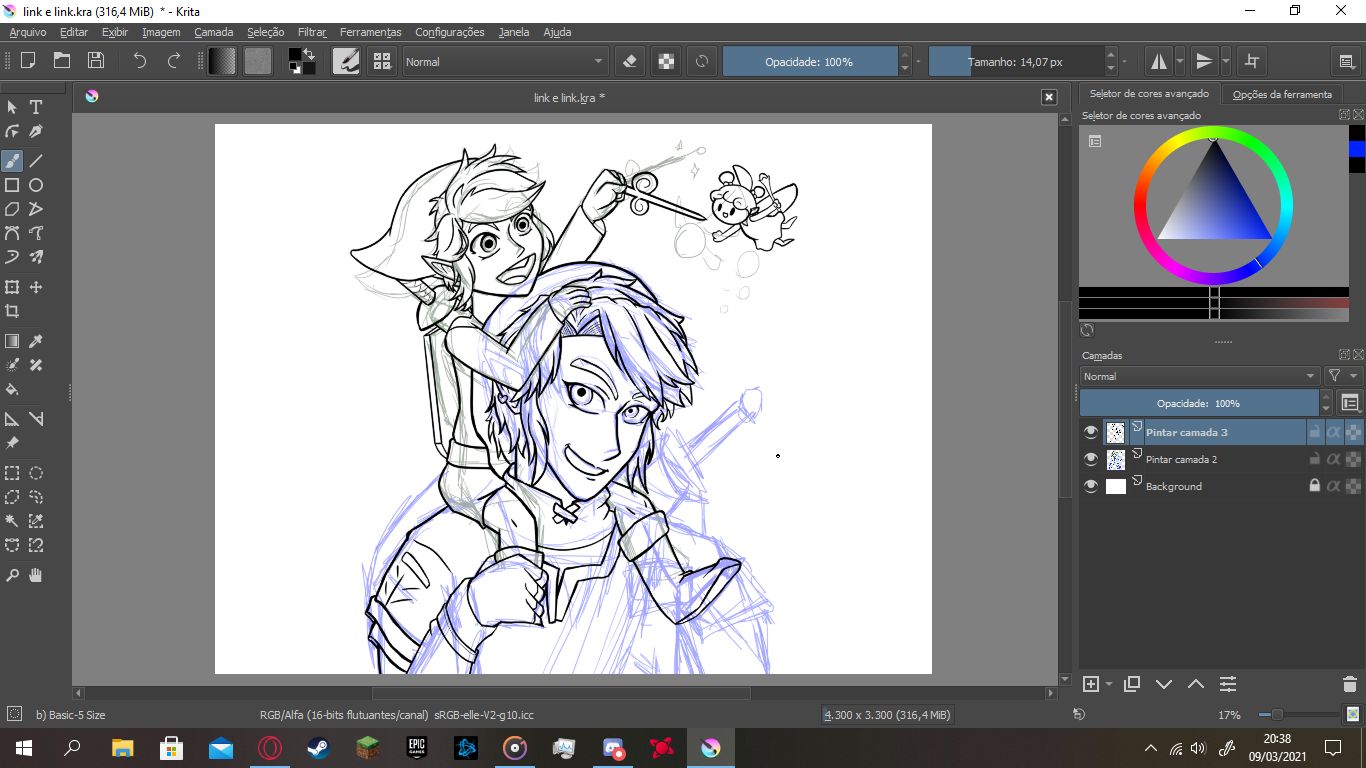Image resolution: width=1366 pixels, height=768 pixels.
Task: Delete layer using trash icon
Action: [x=1349, y=684]
